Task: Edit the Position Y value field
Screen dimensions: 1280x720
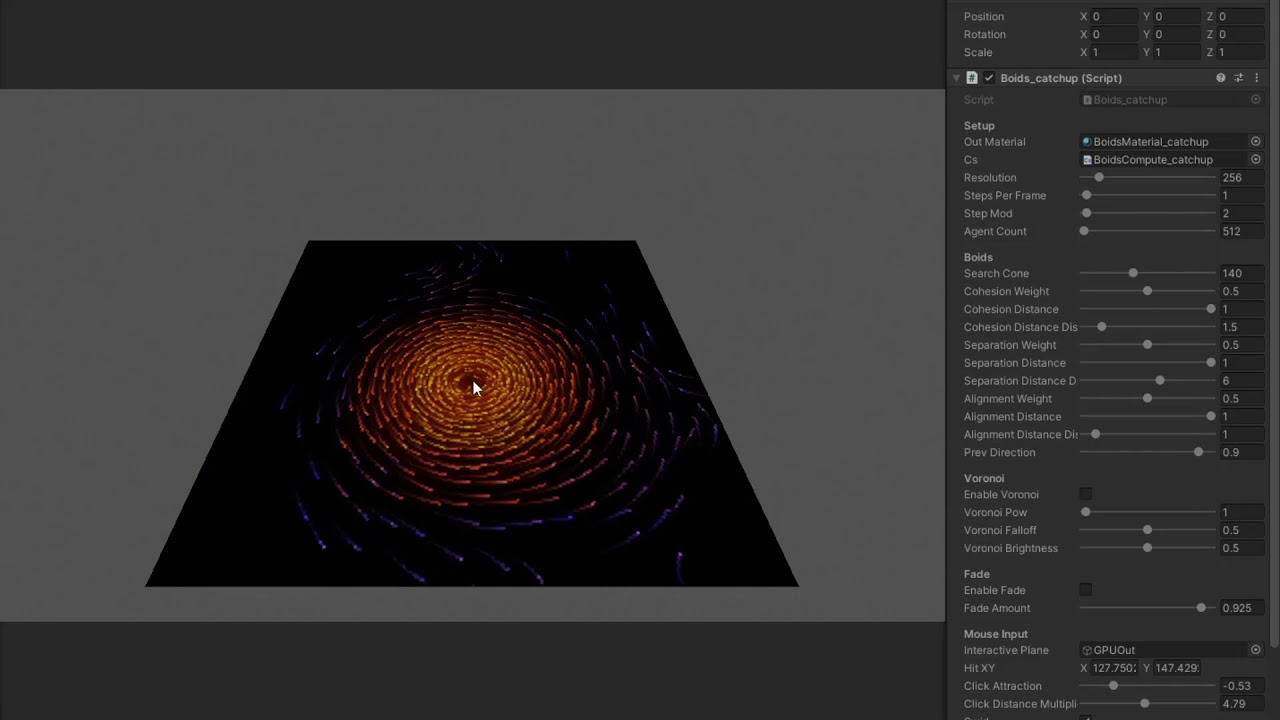Action: pos(1177,17)
